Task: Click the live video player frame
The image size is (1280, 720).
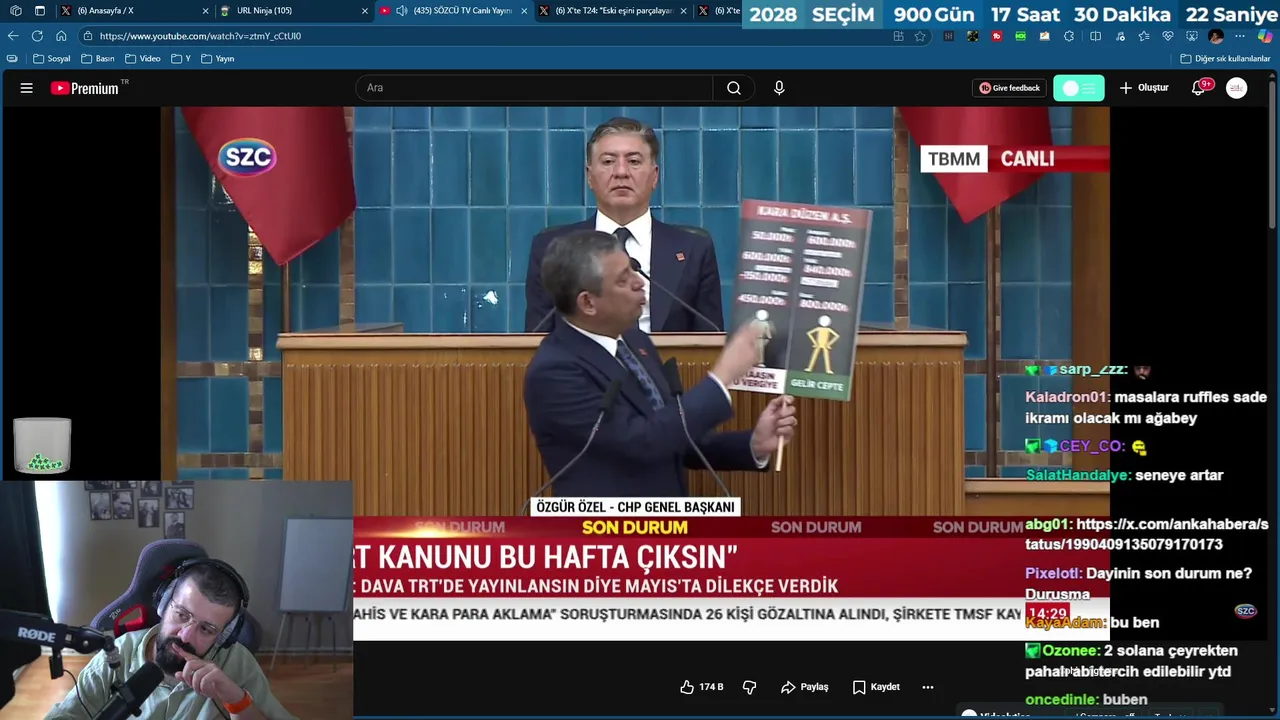Action: click(635, 373)
